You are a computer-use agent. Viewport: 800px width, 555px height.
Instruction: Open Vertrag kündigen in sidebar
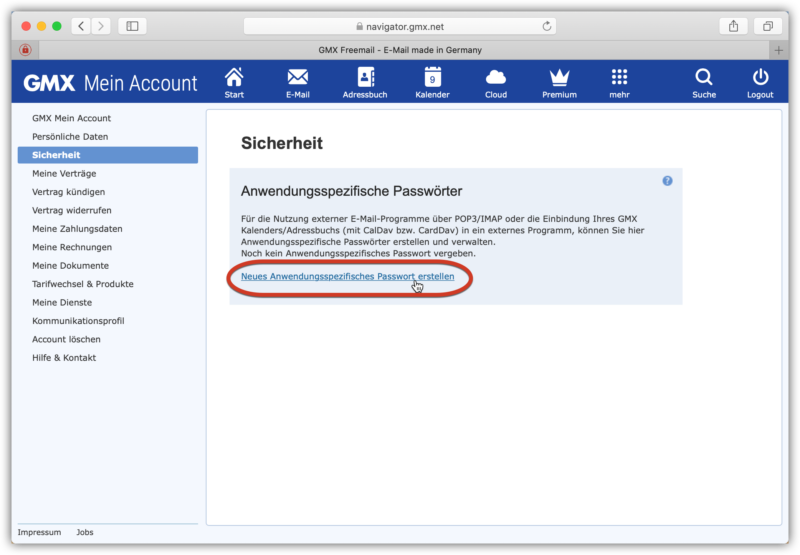pyautogui.click(x=68, y=192)
